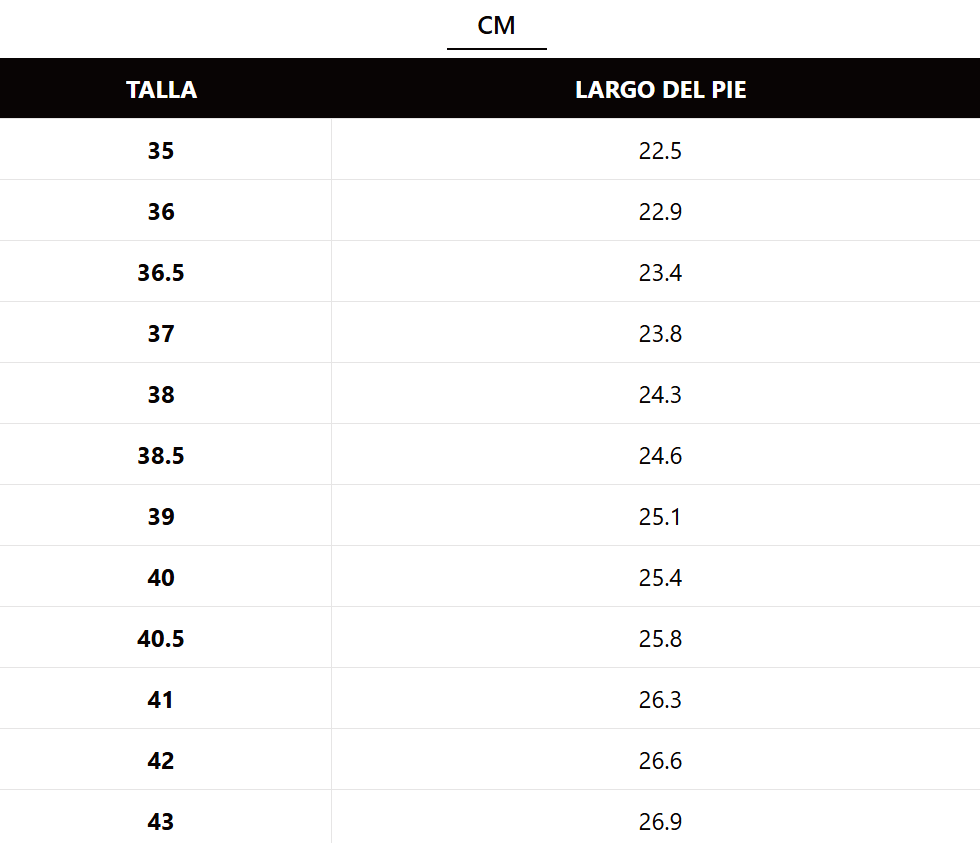Click the 24.3 foot length cell
The width and height of the screenshot is (980, 843).
[x=660, y=395]
